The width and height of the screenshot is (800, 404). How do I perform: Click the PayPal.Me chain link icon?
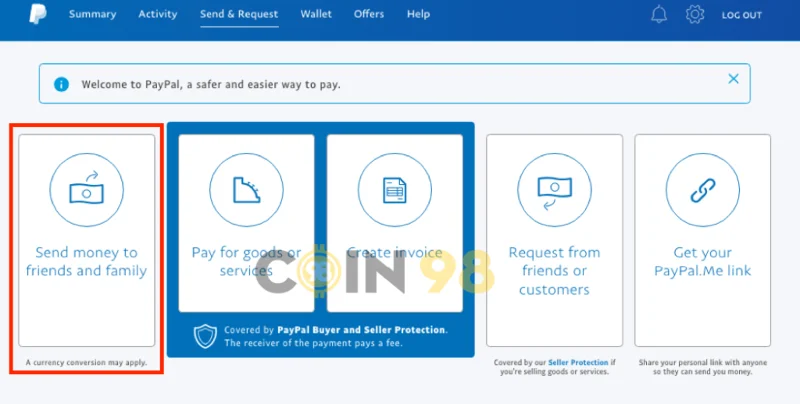click(x=703, y=190)
